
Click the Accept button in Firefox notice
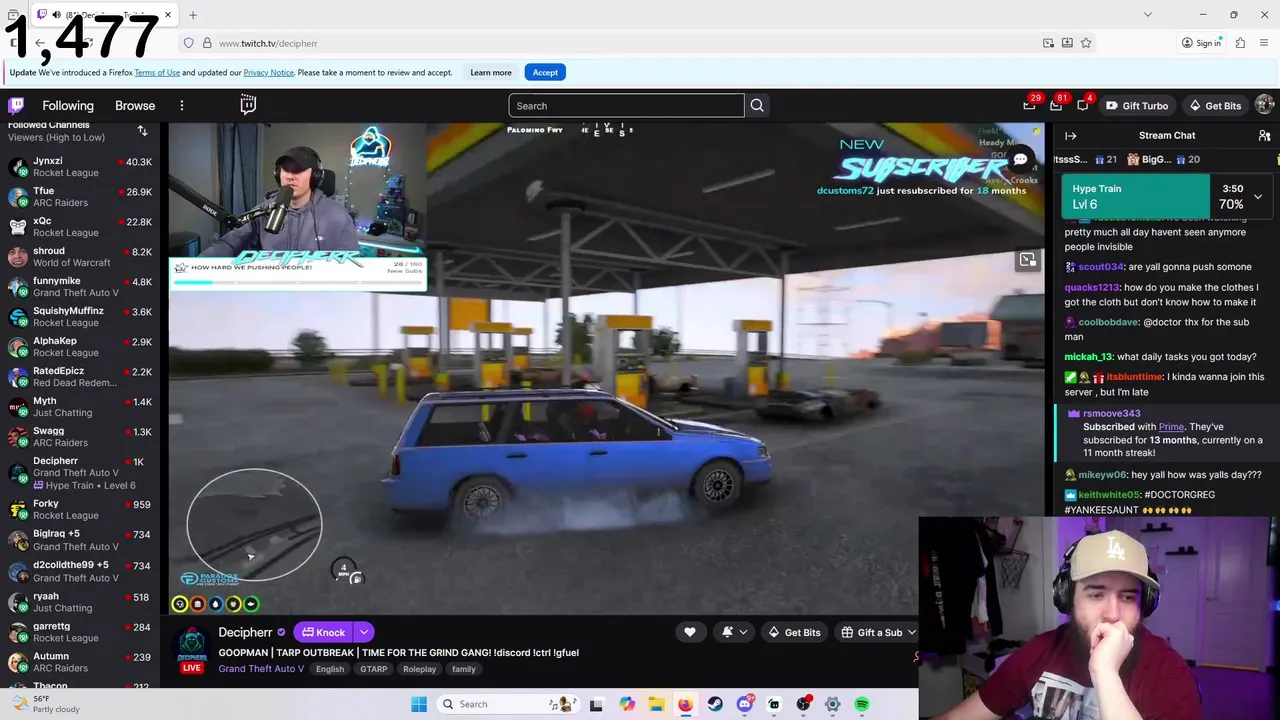click(x=545, y=72)
